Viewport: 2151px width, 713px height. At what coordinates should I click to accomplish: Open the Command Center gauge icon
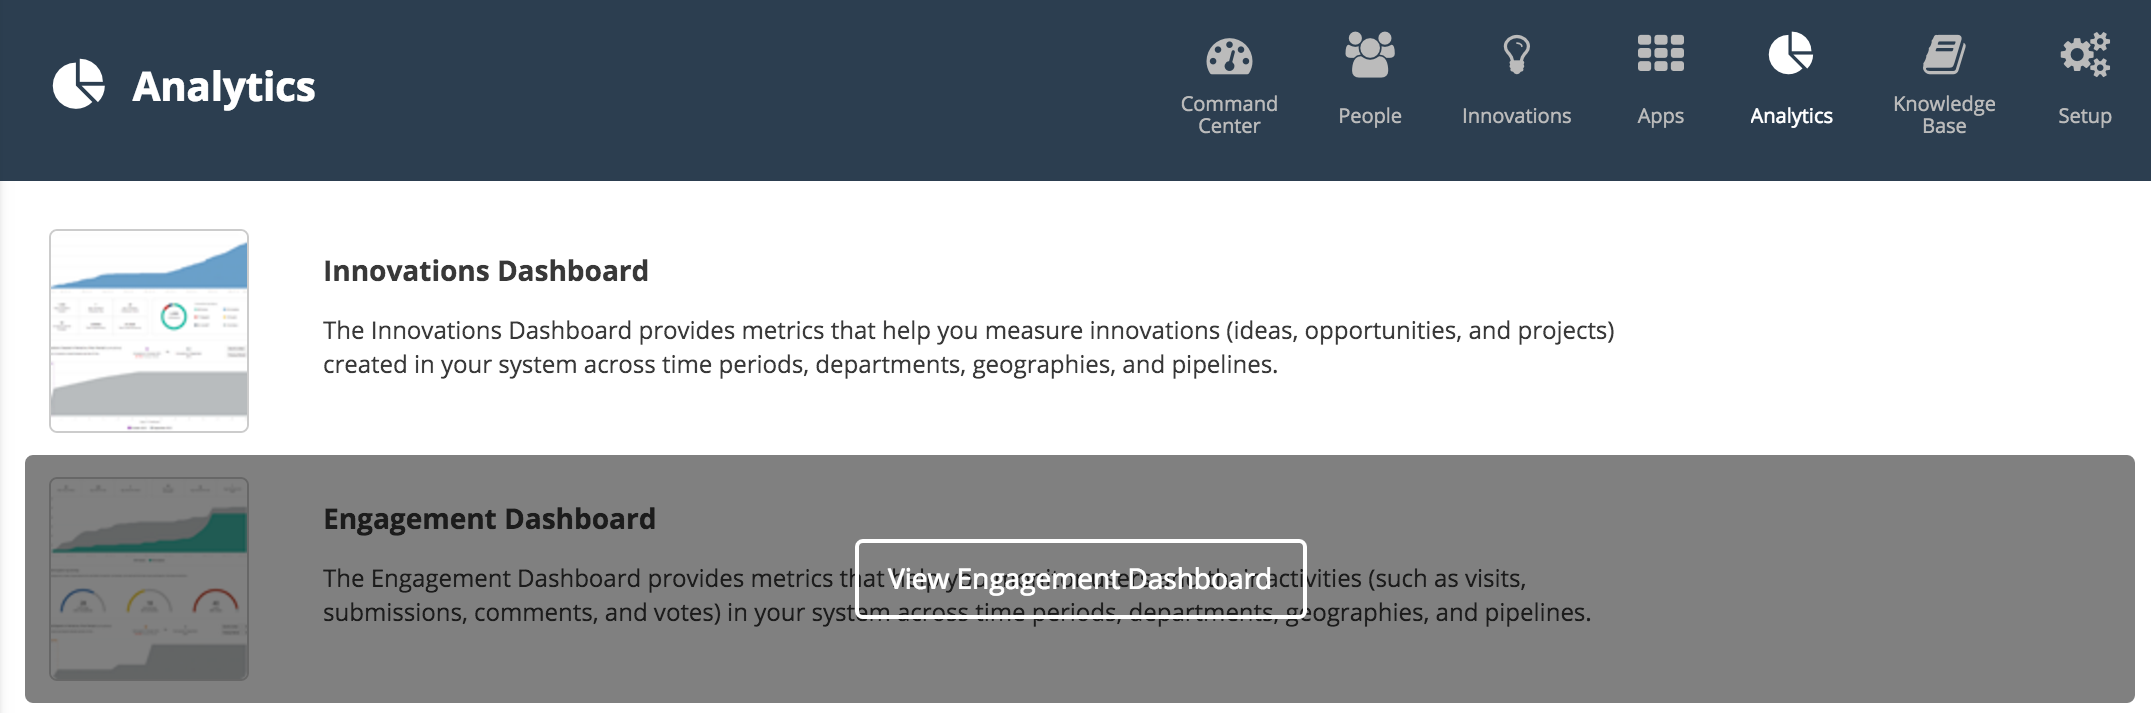click(1229, 57)
